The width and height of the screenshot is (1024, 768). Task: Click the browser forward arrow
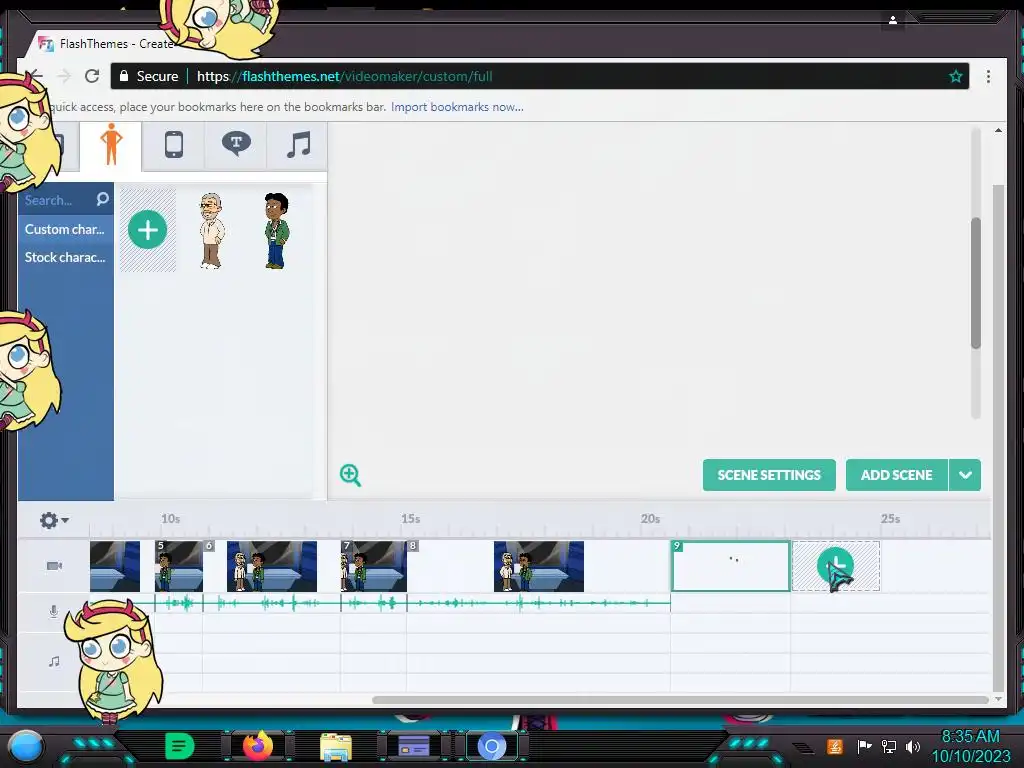63,76
